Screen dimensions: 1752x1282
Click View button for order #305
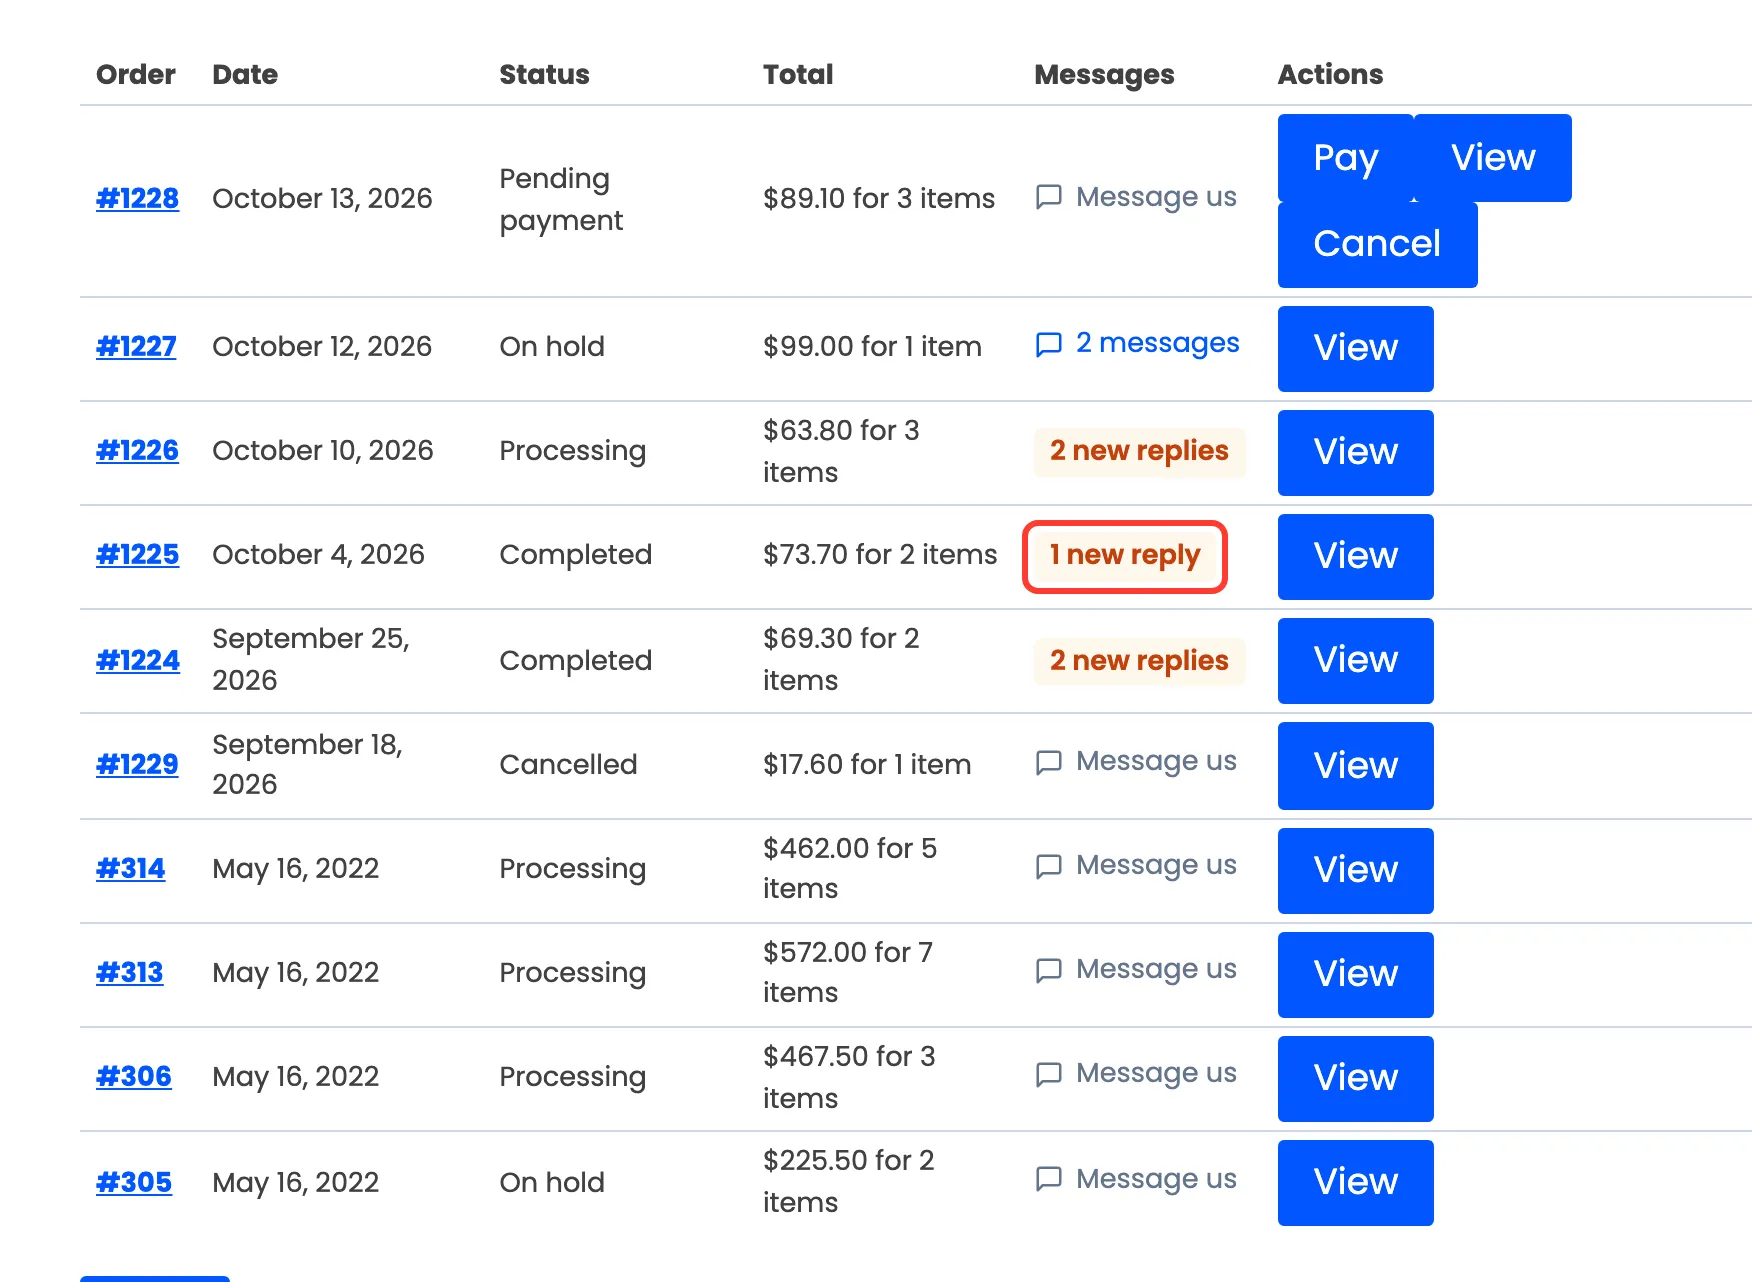click(1355, 1182)
